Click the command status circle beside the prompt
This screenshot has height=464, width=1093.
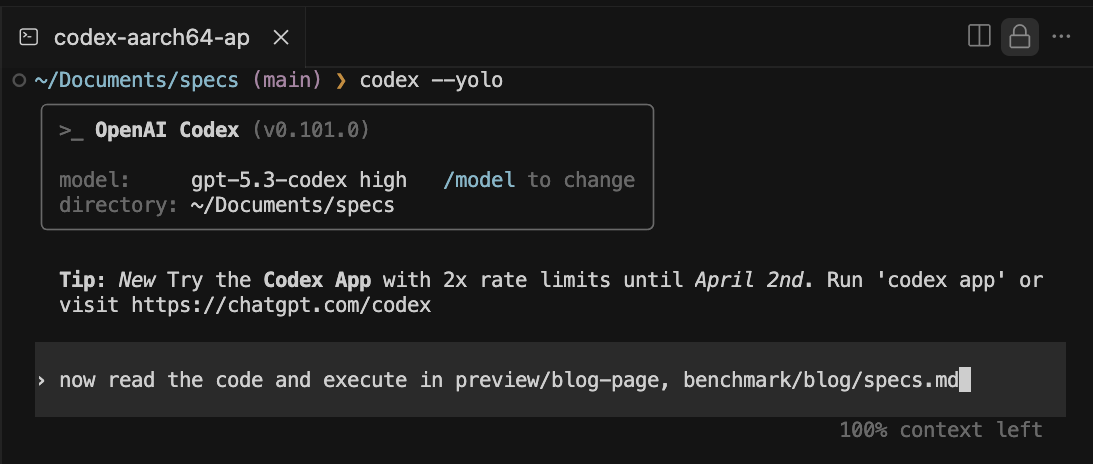point(19,81)
